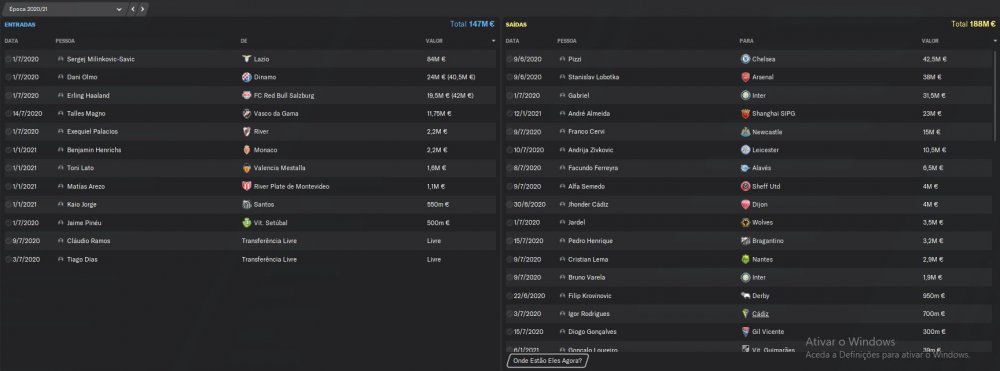
Task: Click River club badge icon
Action: [x=246, y=131]
